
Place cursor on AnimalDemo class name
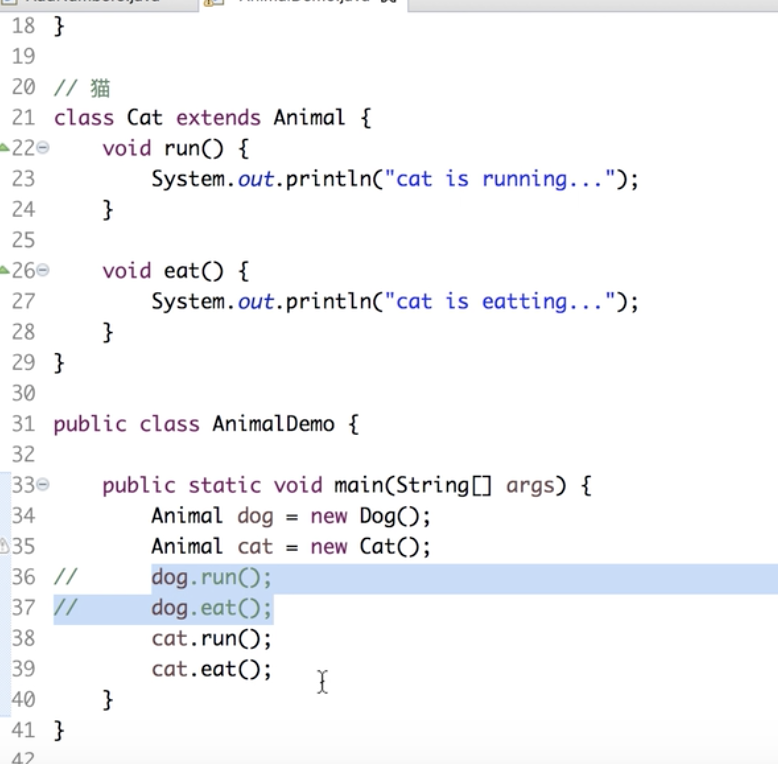pos(272,424)
